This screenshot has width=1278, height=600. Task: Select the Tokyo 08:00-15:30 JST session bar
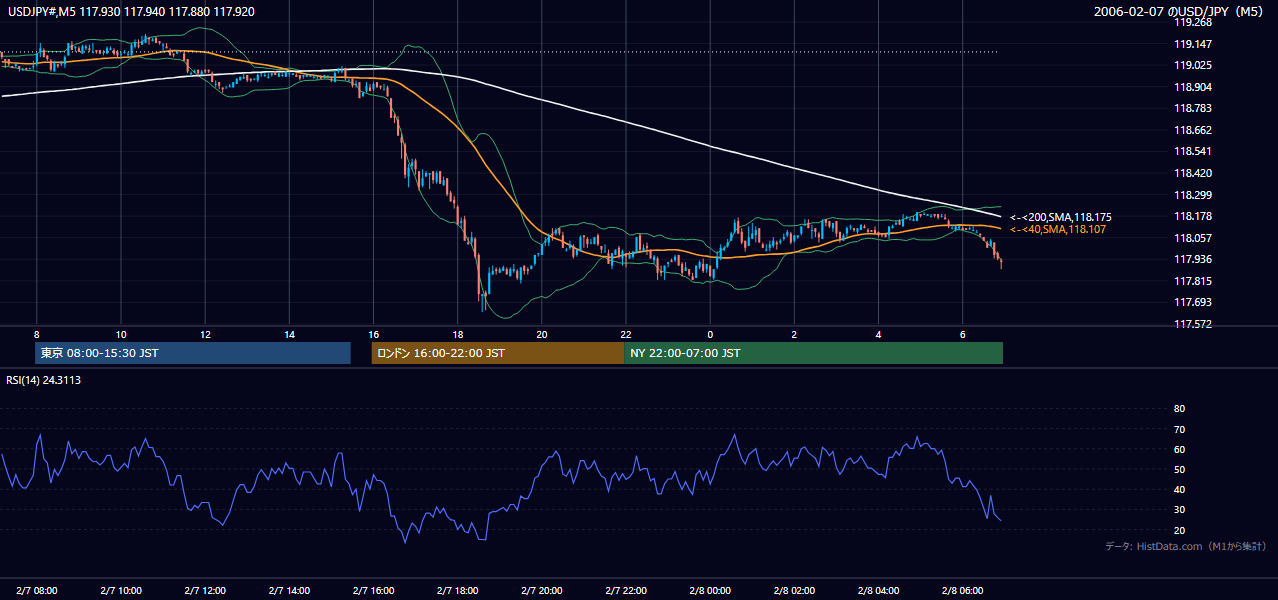point(192,353)
